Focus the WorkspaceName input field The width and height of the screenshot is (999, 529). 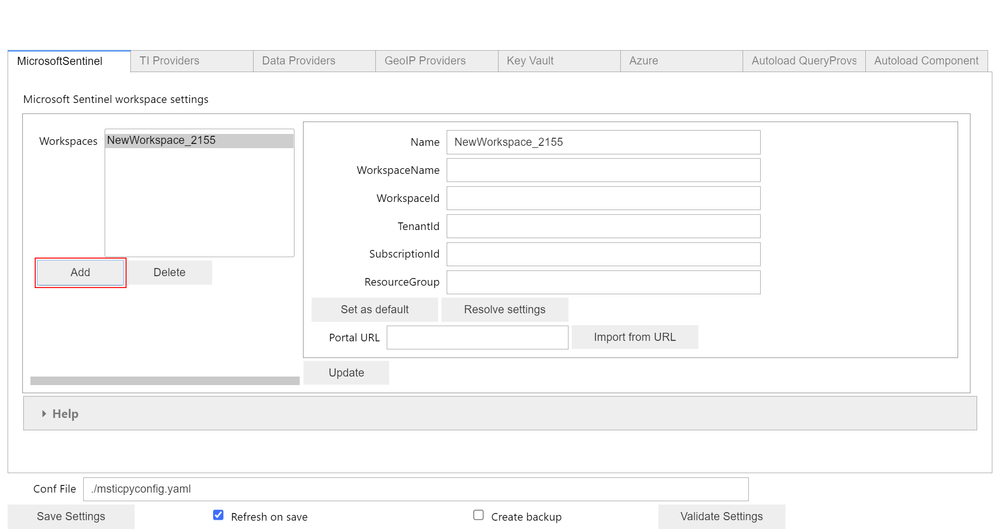pos(603,170)
